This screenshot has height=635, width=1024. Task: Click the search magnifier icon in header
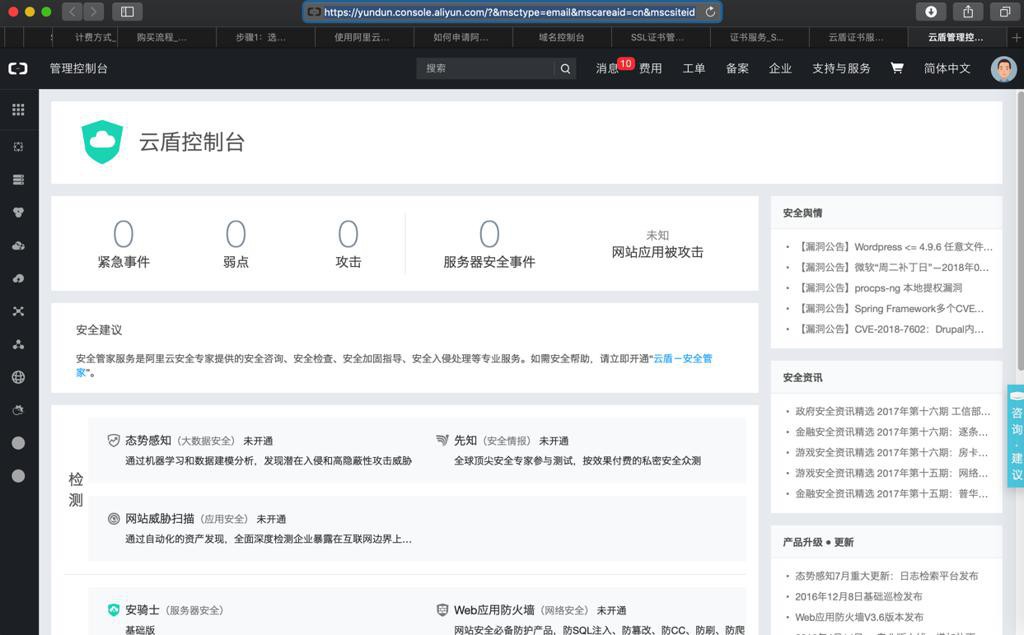tap(565, 69)
